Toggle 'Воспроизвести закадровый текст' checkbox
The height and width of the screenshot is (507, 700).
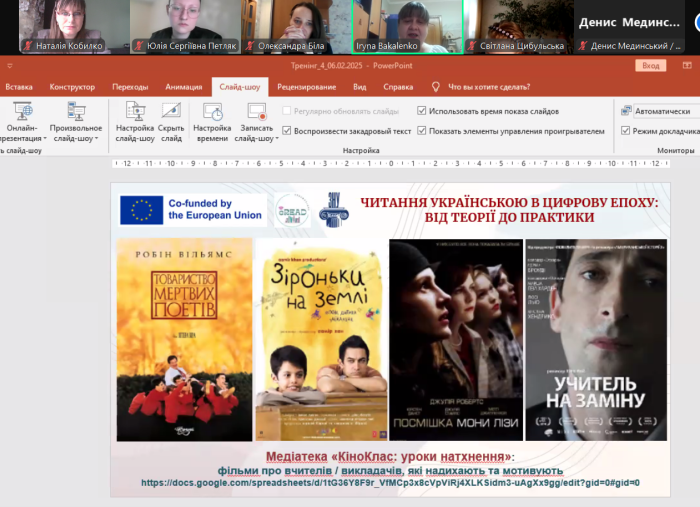click(287, 131)
